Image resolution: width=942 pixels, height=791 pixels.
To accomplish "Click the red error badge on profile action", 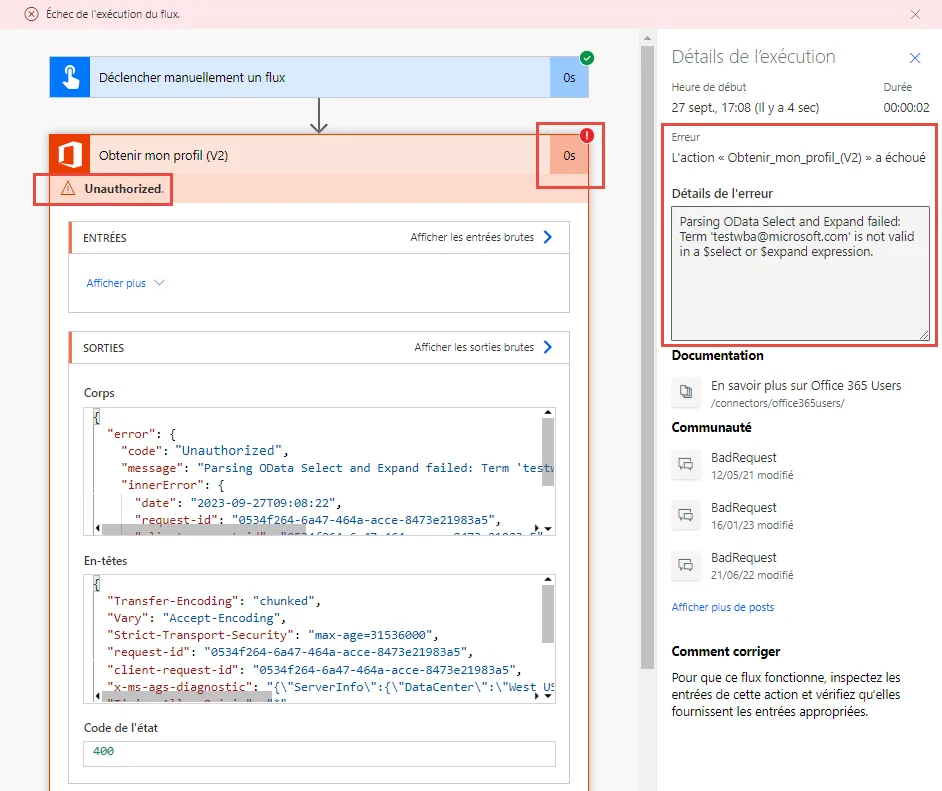I will (x=587, y=135).
